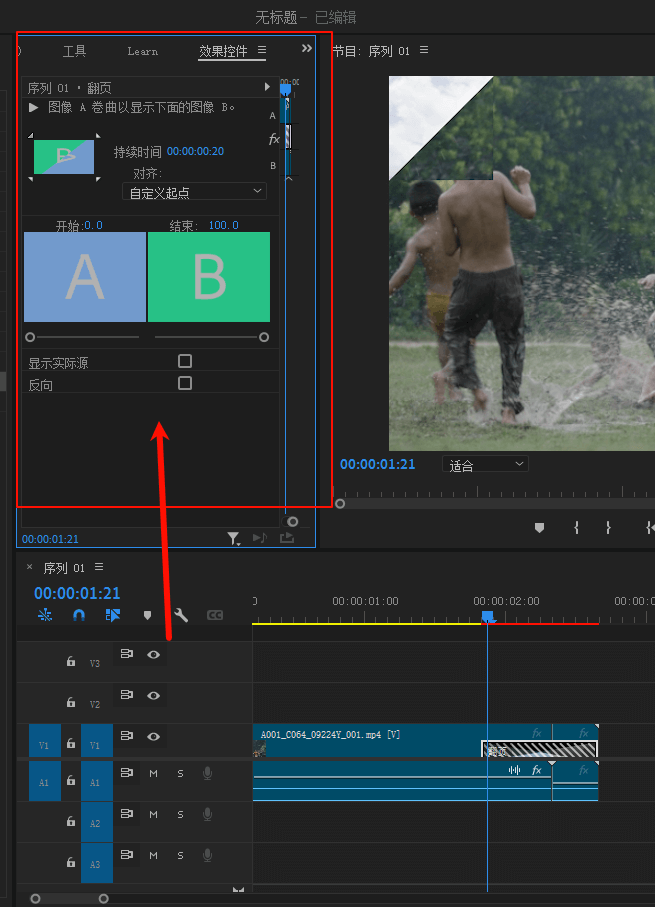Viewport: 655px width, 907px height.
Task: Add marker in the program monitor
Action: (539, 527)
